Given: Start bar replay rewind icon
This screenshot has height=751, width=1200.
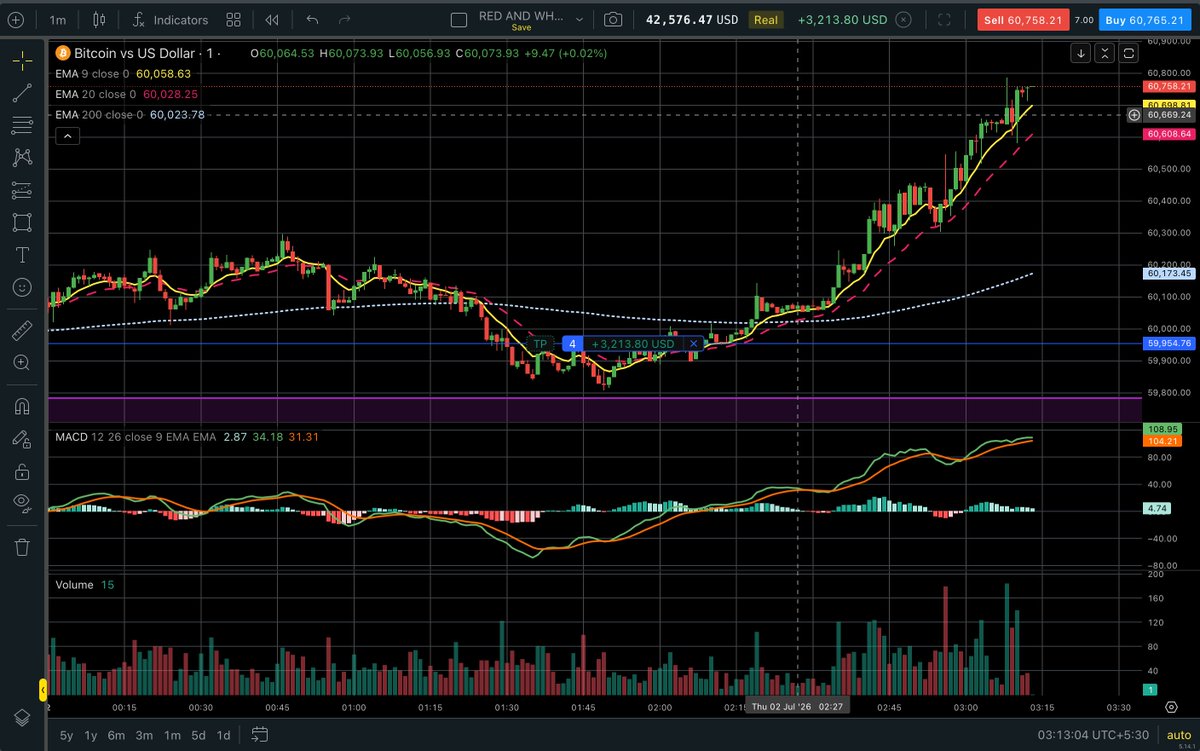Looking at the screenshot, I should pyautogui.click(x=272, y=20).
